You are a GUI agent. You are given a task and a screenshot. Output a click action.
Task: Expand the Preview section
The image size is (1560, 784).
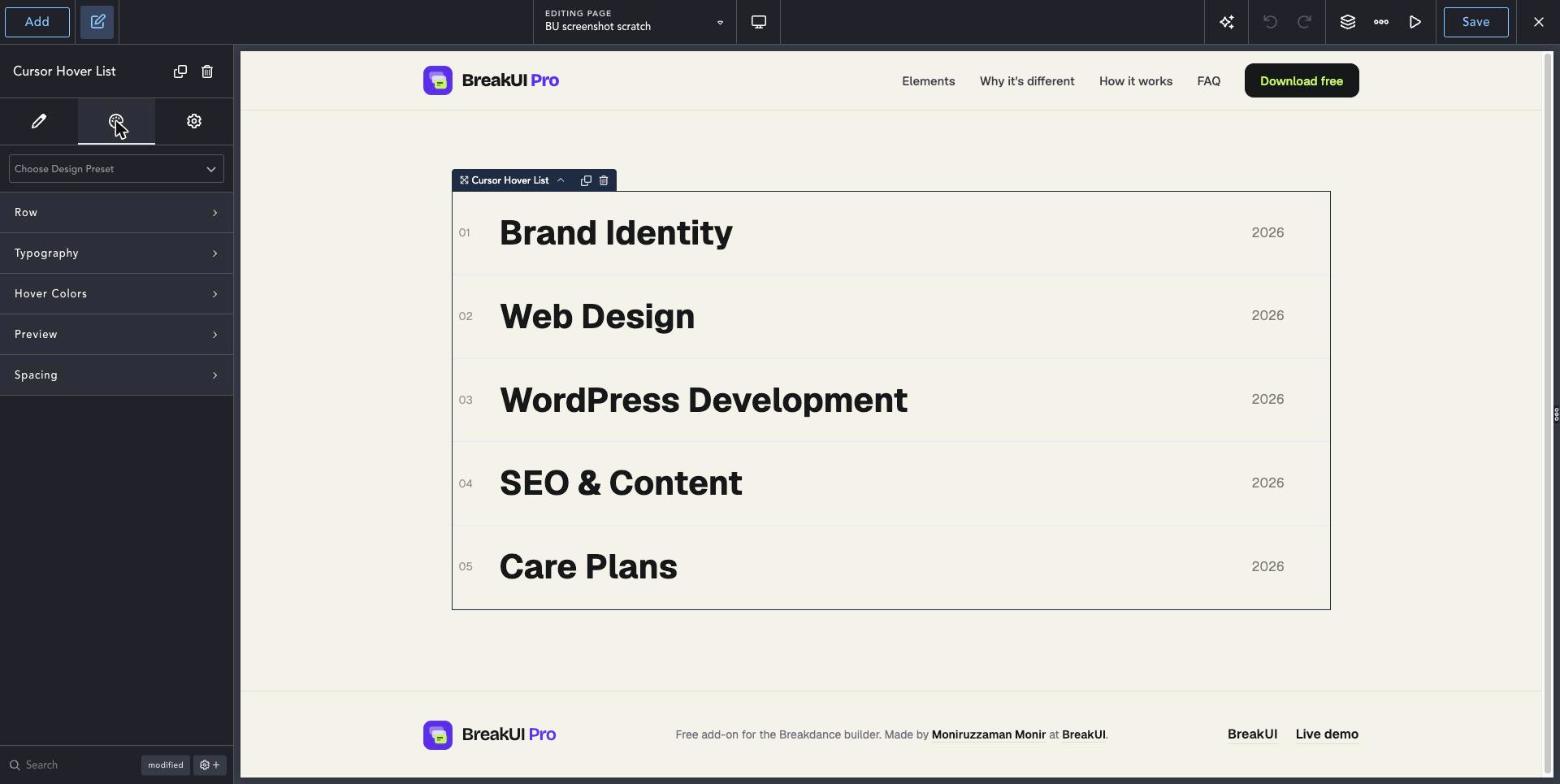[116, 334]
